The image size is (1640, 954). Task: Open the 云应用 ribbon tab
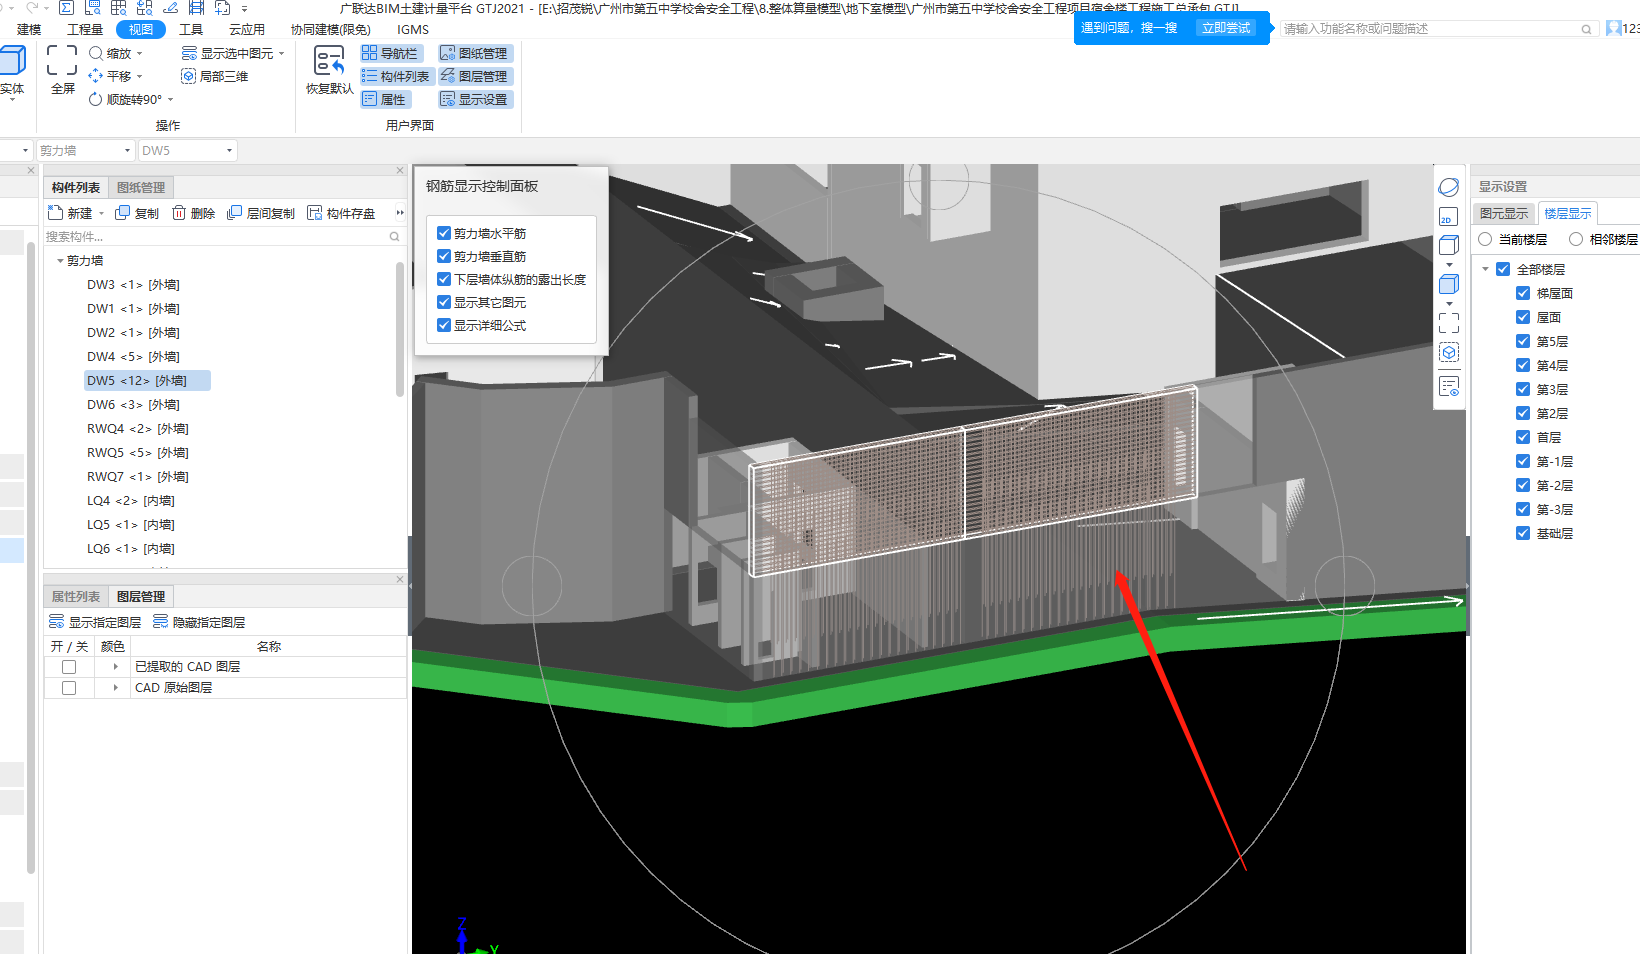coord(247,30)
